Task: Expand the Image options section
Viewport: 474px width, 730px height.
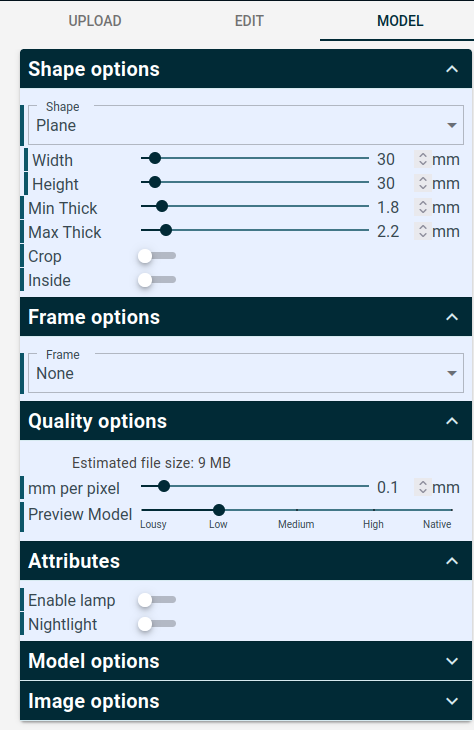Action: (x=246, y=701)
